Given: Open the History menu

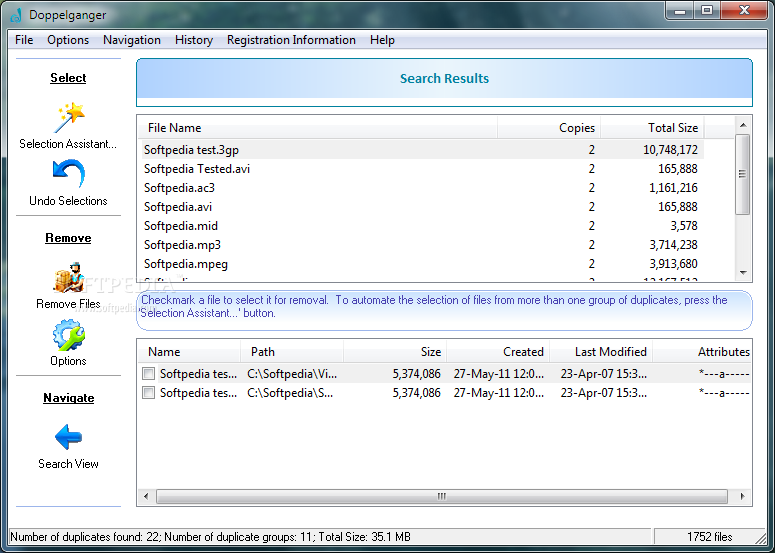Looking at the screenshot, I should [x=194, y=40].
